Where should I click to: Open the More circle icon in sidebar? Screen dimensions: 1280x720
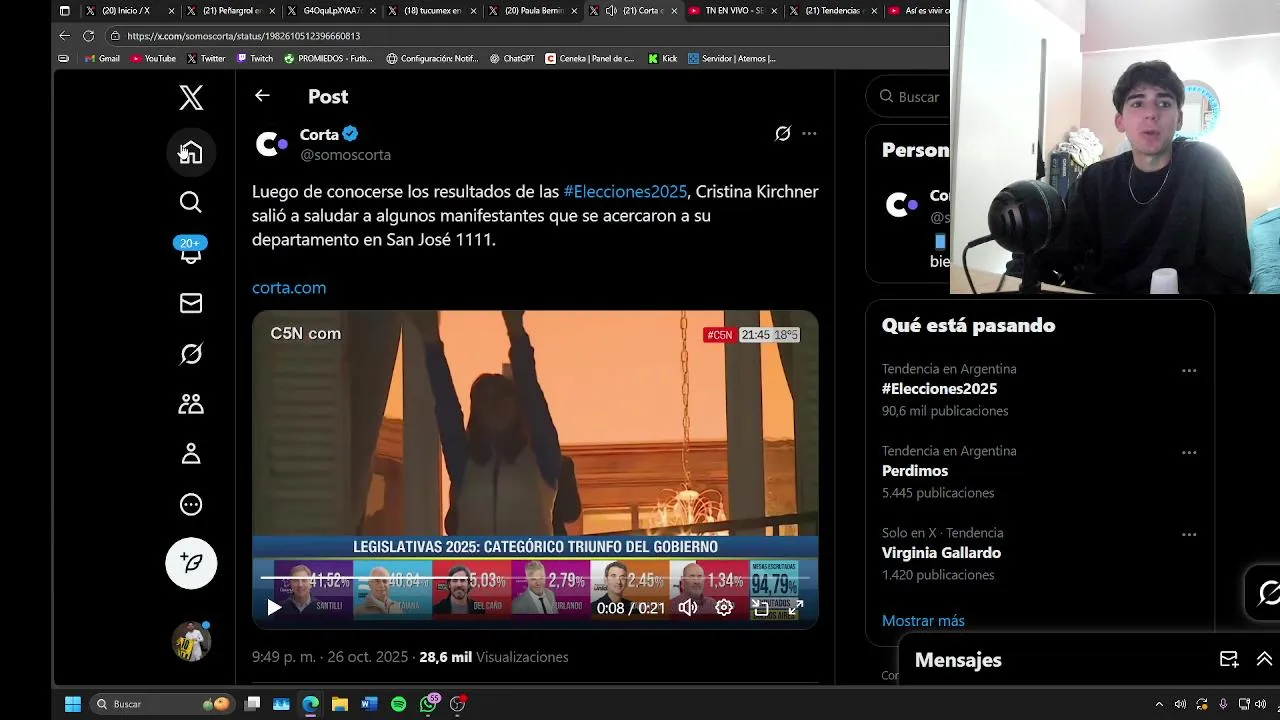point(191,505)
